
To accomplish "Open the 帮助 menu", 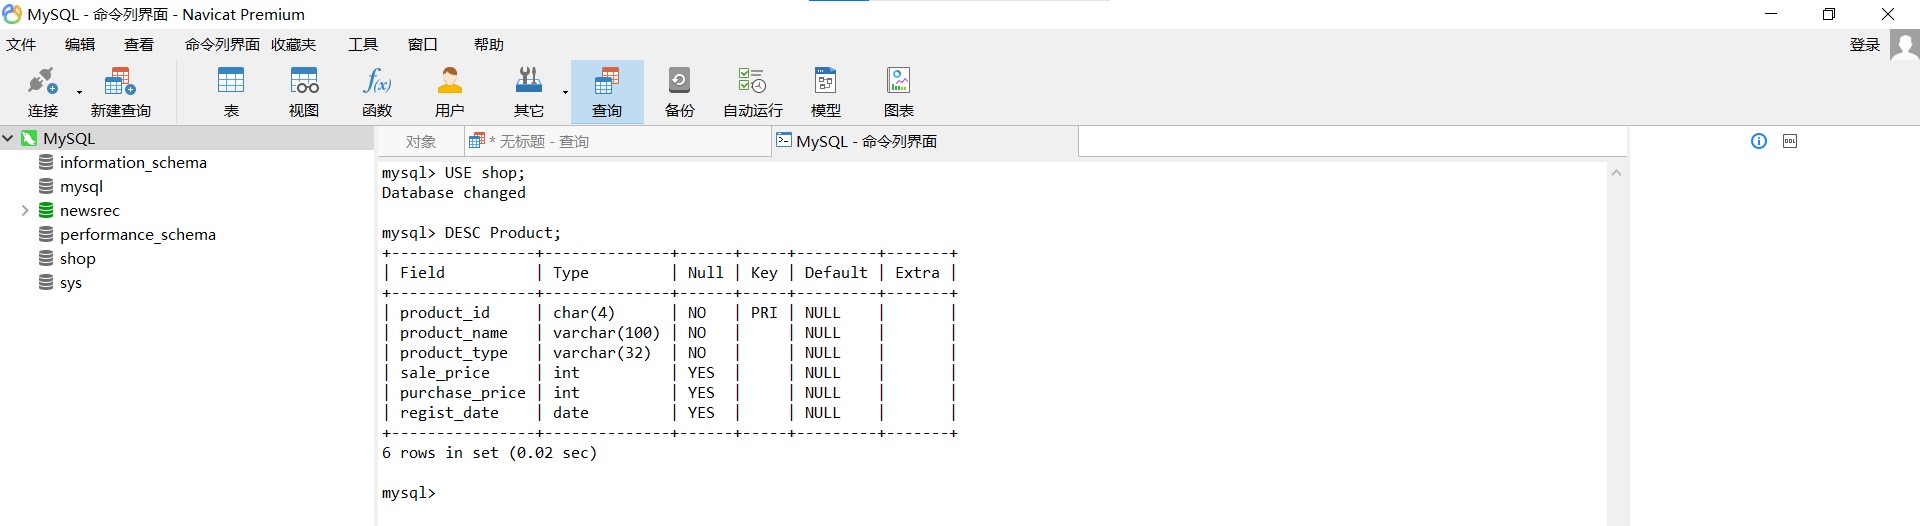I will (x=489, y=45).
